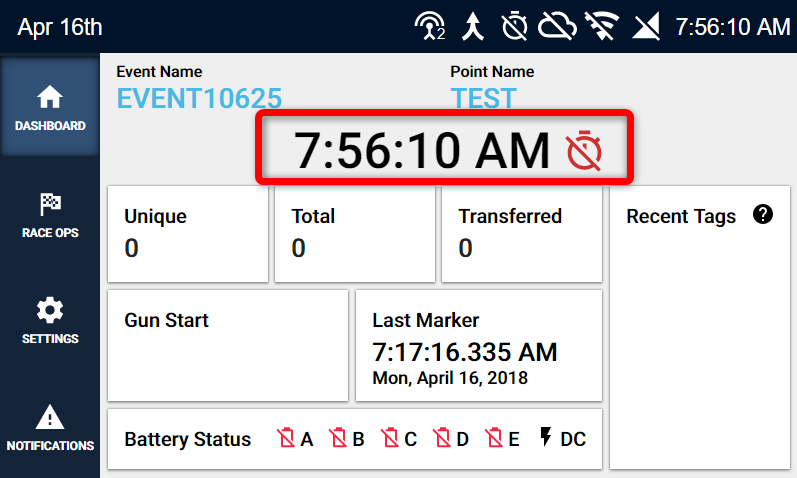Screen dimensions: 797x478
Task: Click the Wi-Fi disconnected icon
Action: point(600,27)
